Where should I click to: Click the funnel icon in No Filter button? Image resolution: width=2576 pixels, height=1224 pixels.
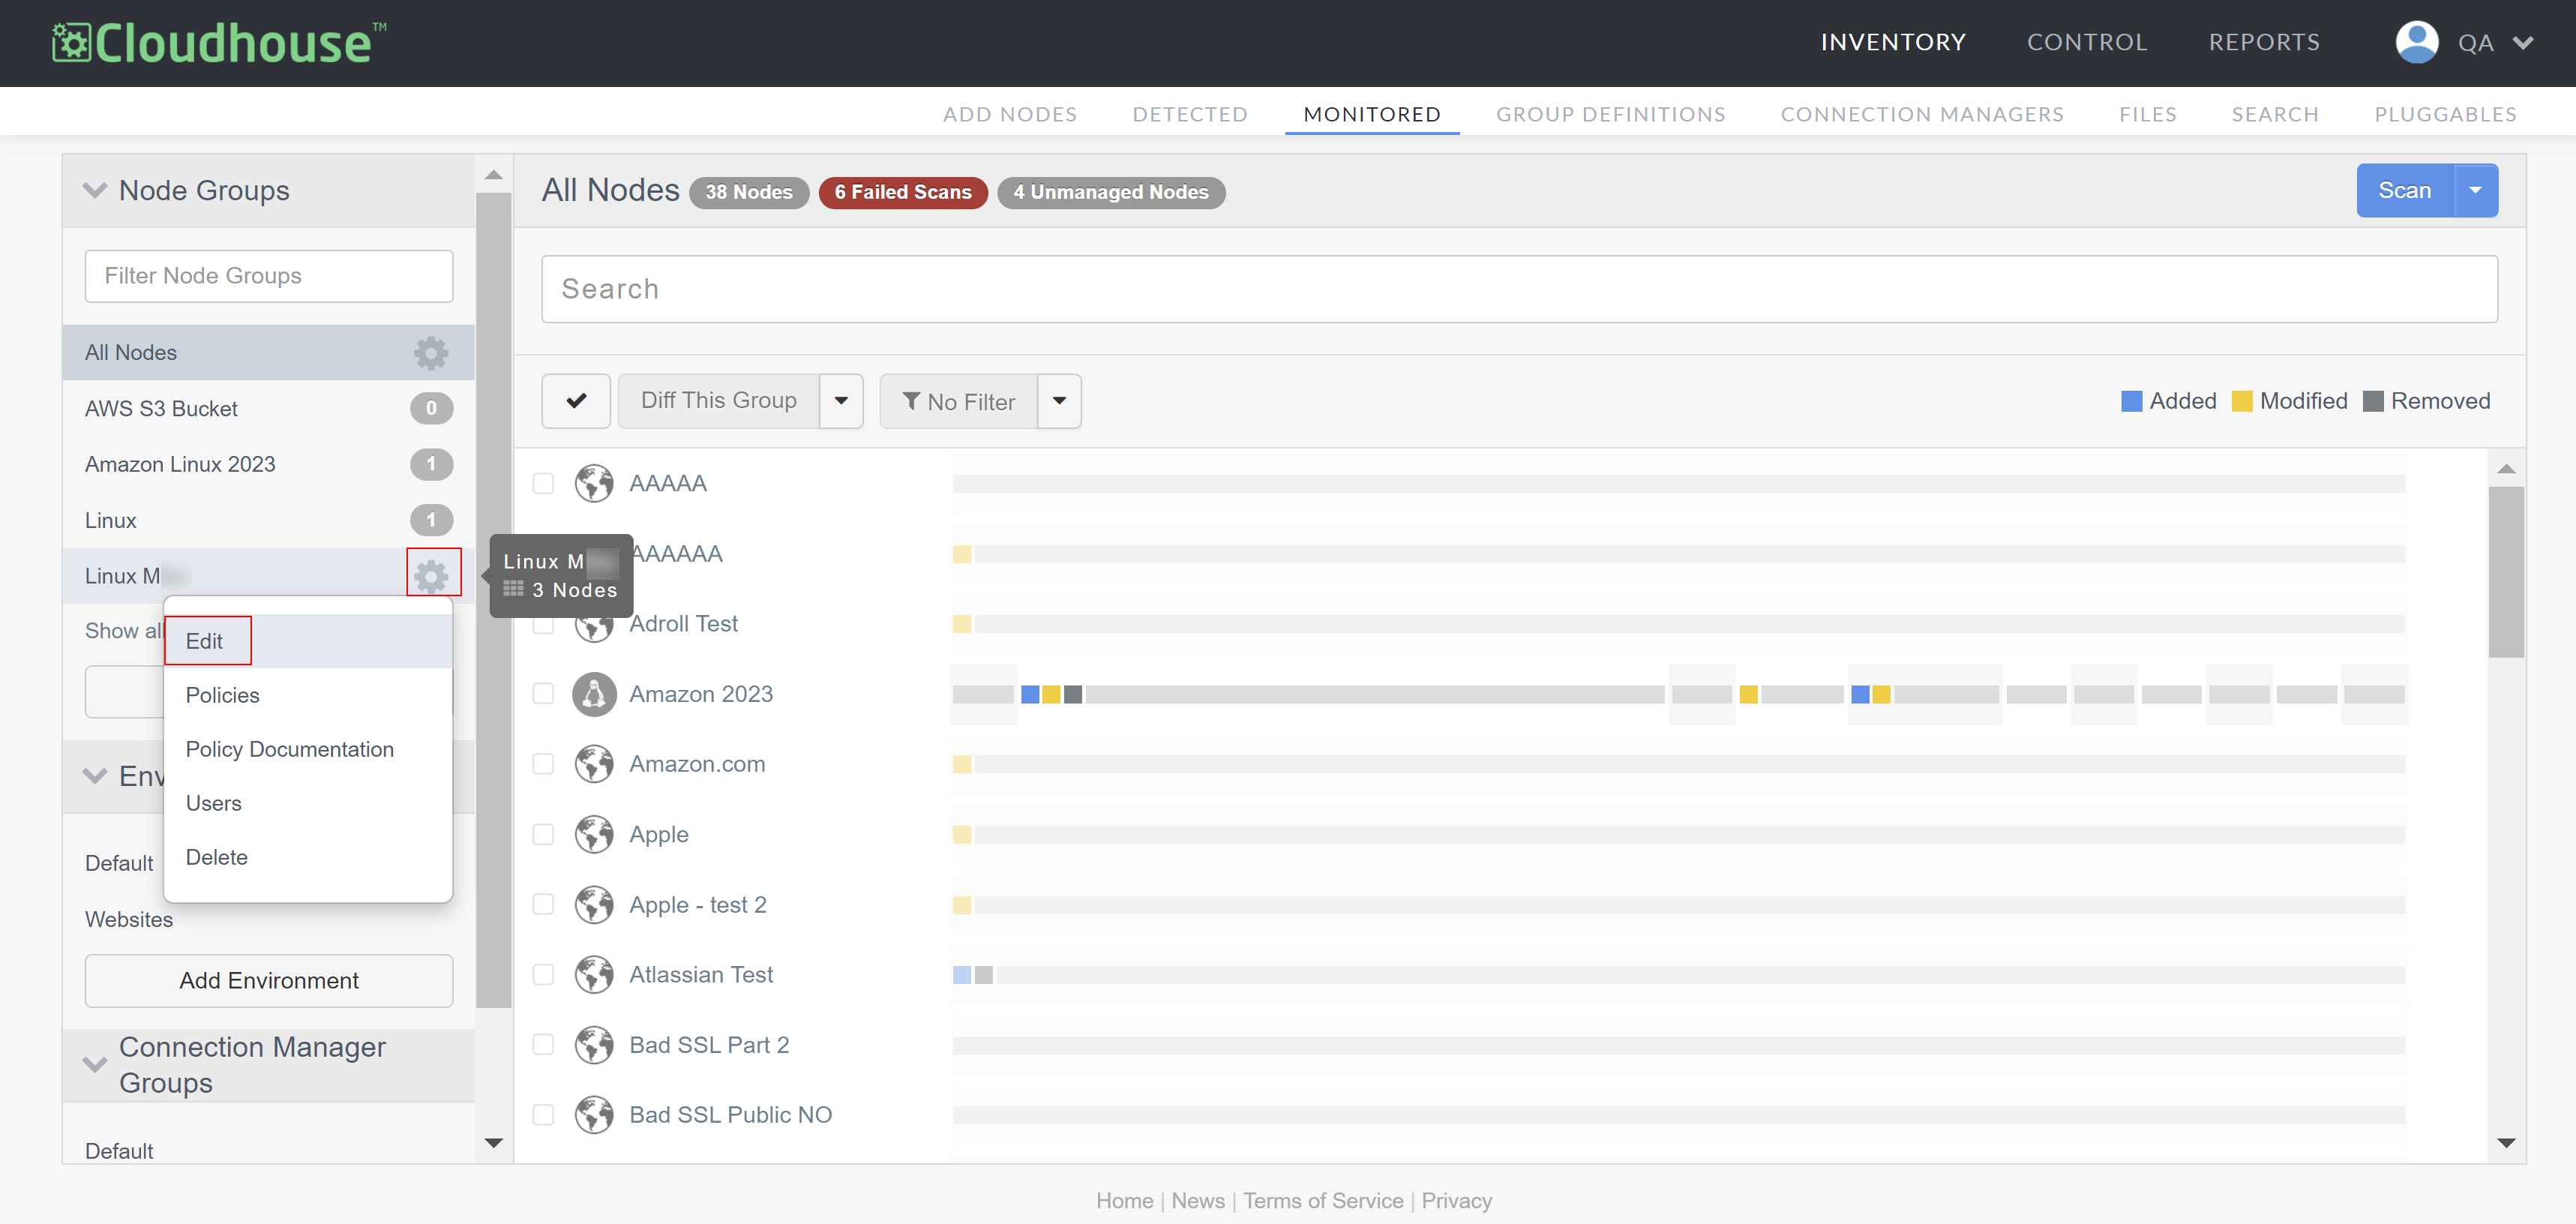pos(911,401)
